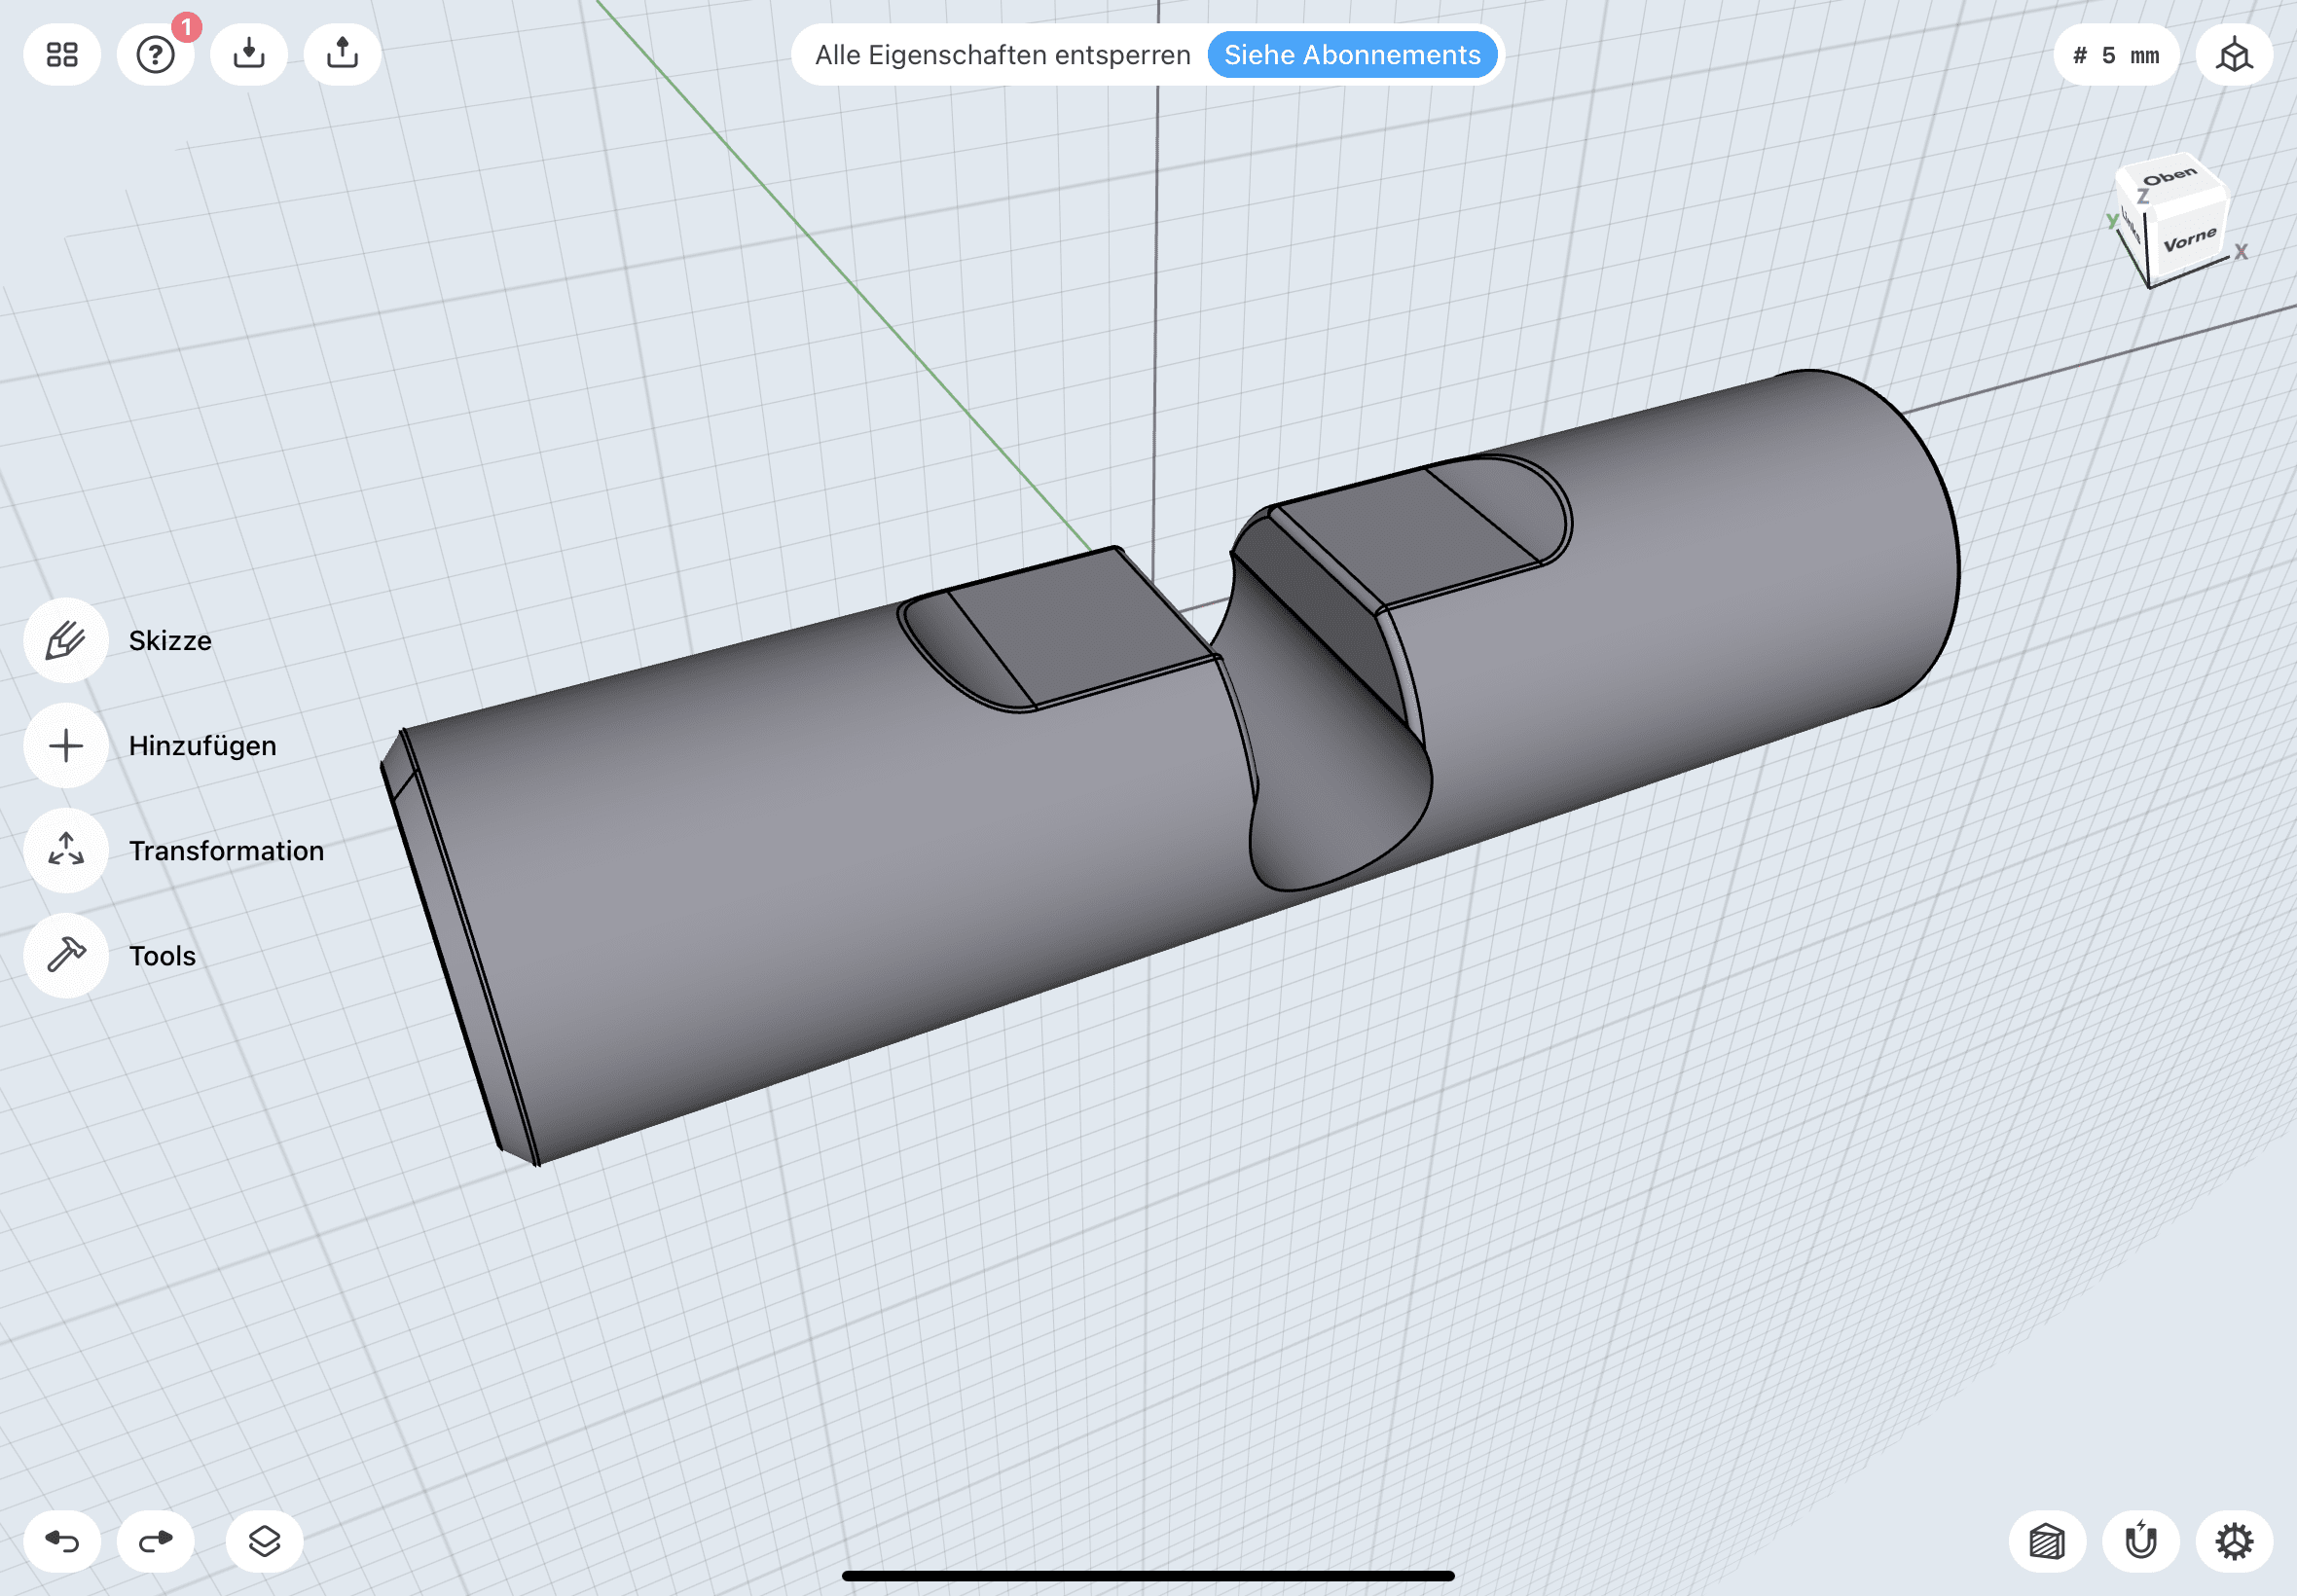Open the layers items panel

[x=264, y=1541]
